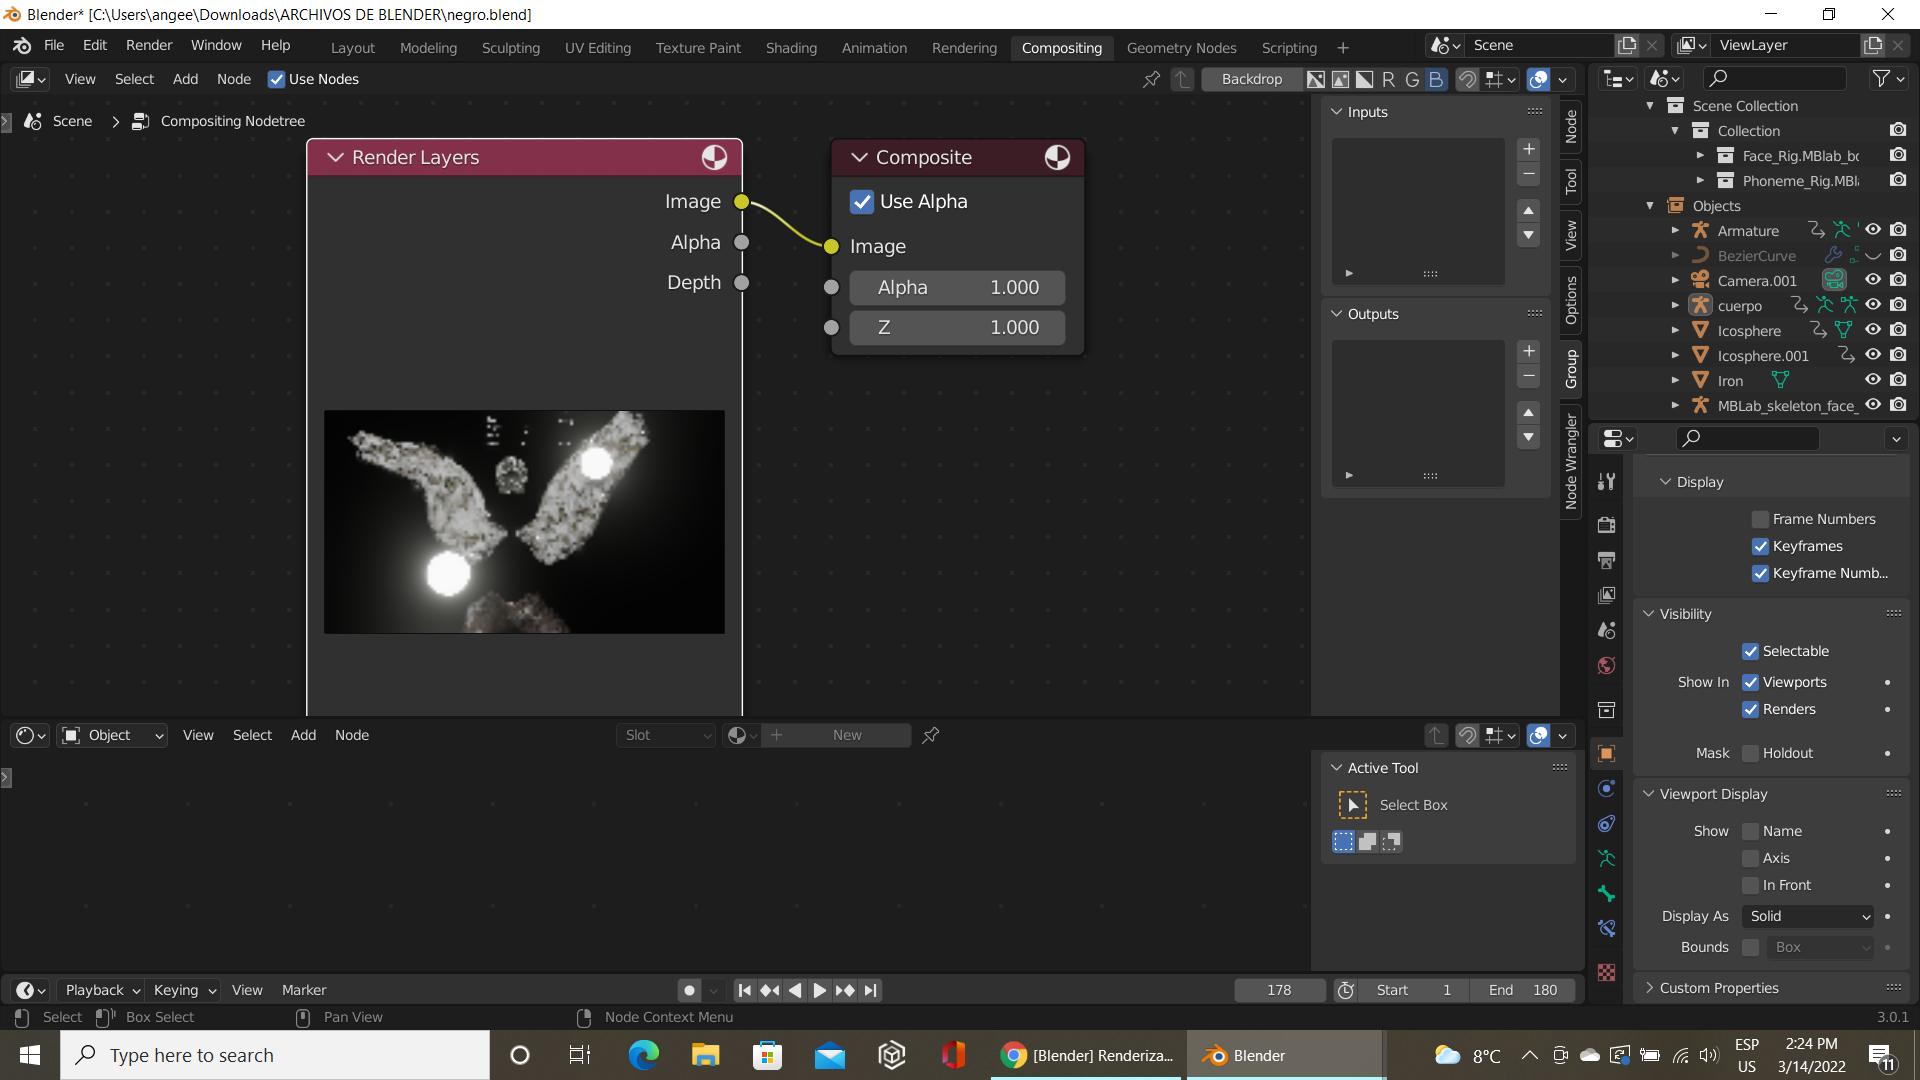
Task: Uncheck the Use Nodes checkbox
Action: click(x=277, y=79)
